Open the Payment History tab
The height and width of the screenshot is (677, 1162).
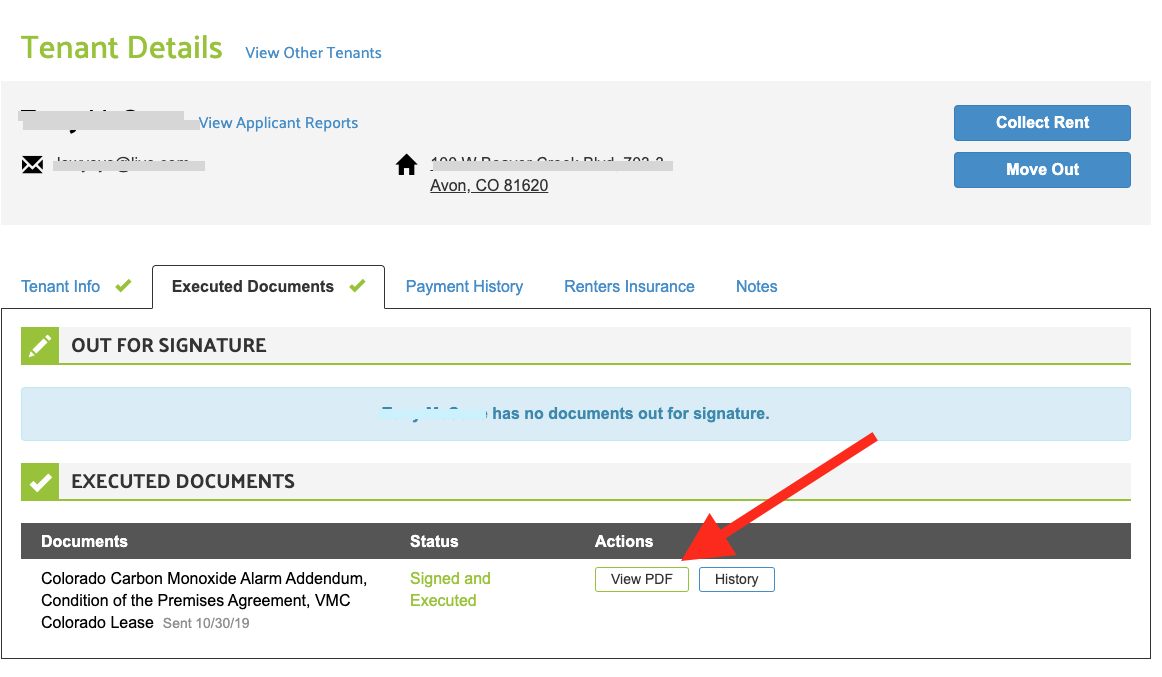tap(464, 286)
